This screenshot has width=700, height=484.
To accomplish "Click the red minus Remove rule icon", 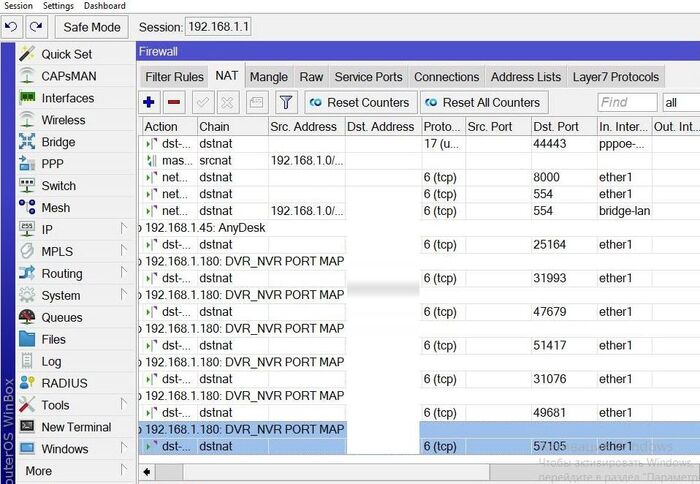I will click(174, 102).
